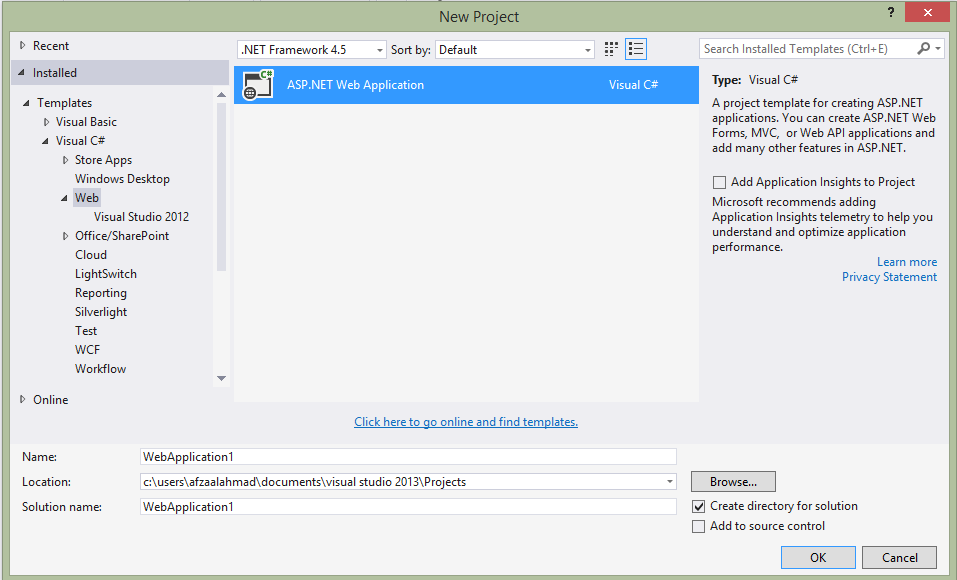
Task: Open the help question mark button
Action: click(x=891, y=12)
